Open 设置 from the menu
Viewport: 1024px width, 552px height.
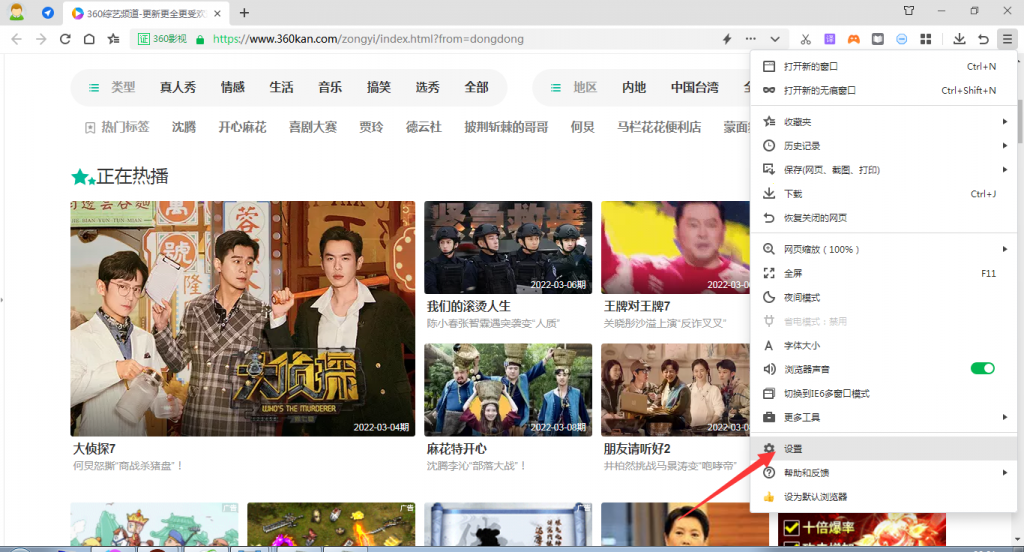tap(884, 449)
